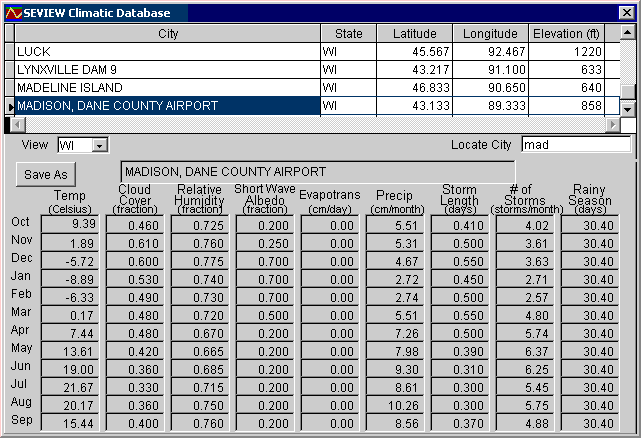
Task: Click the horizontal scroll right arrow
Action: (612, 124)
